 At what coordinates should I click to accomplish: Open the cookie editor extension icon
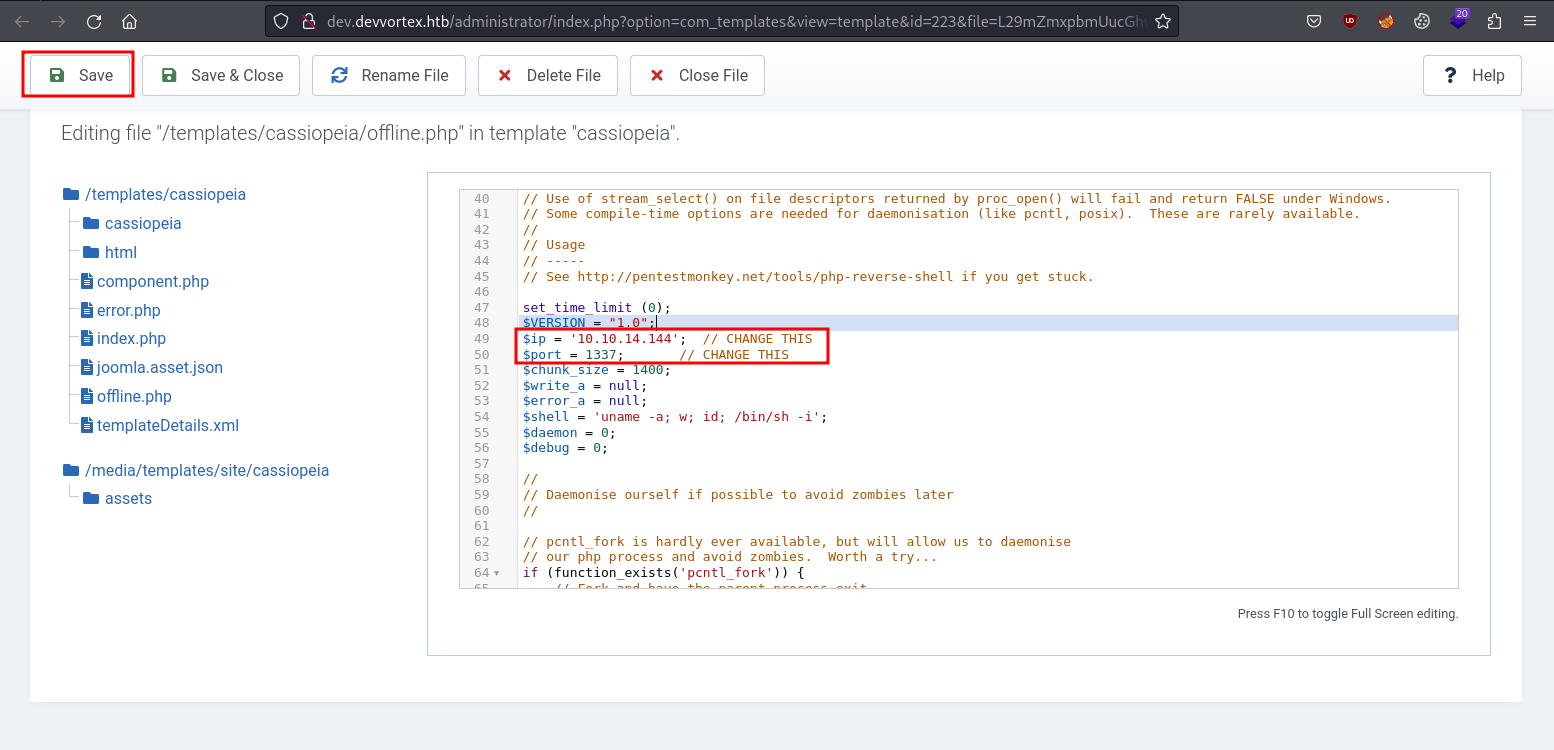1422,21
